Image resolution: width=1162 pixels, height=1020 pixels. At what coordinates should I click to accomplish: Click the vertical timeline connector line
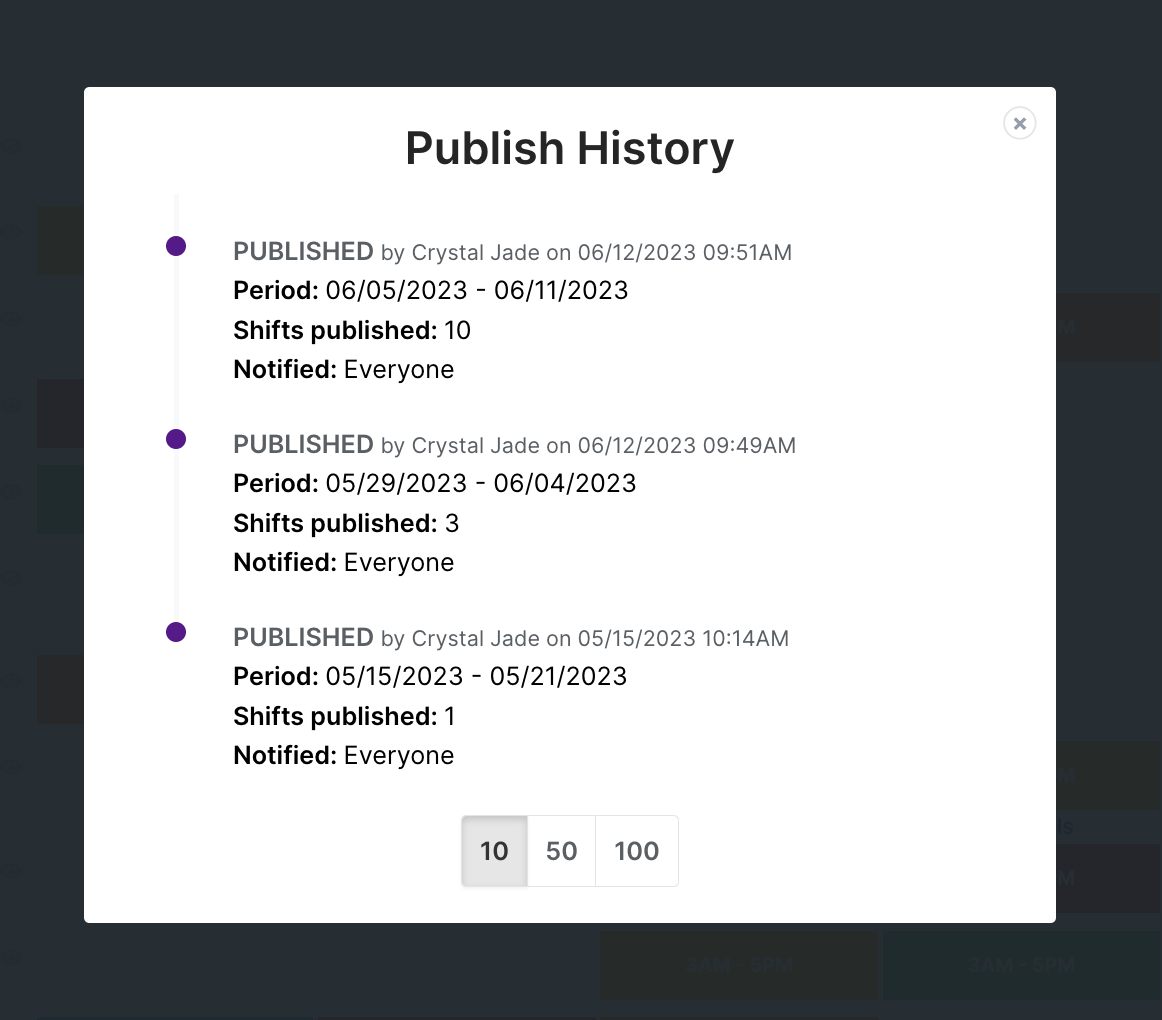click(177, 340)
